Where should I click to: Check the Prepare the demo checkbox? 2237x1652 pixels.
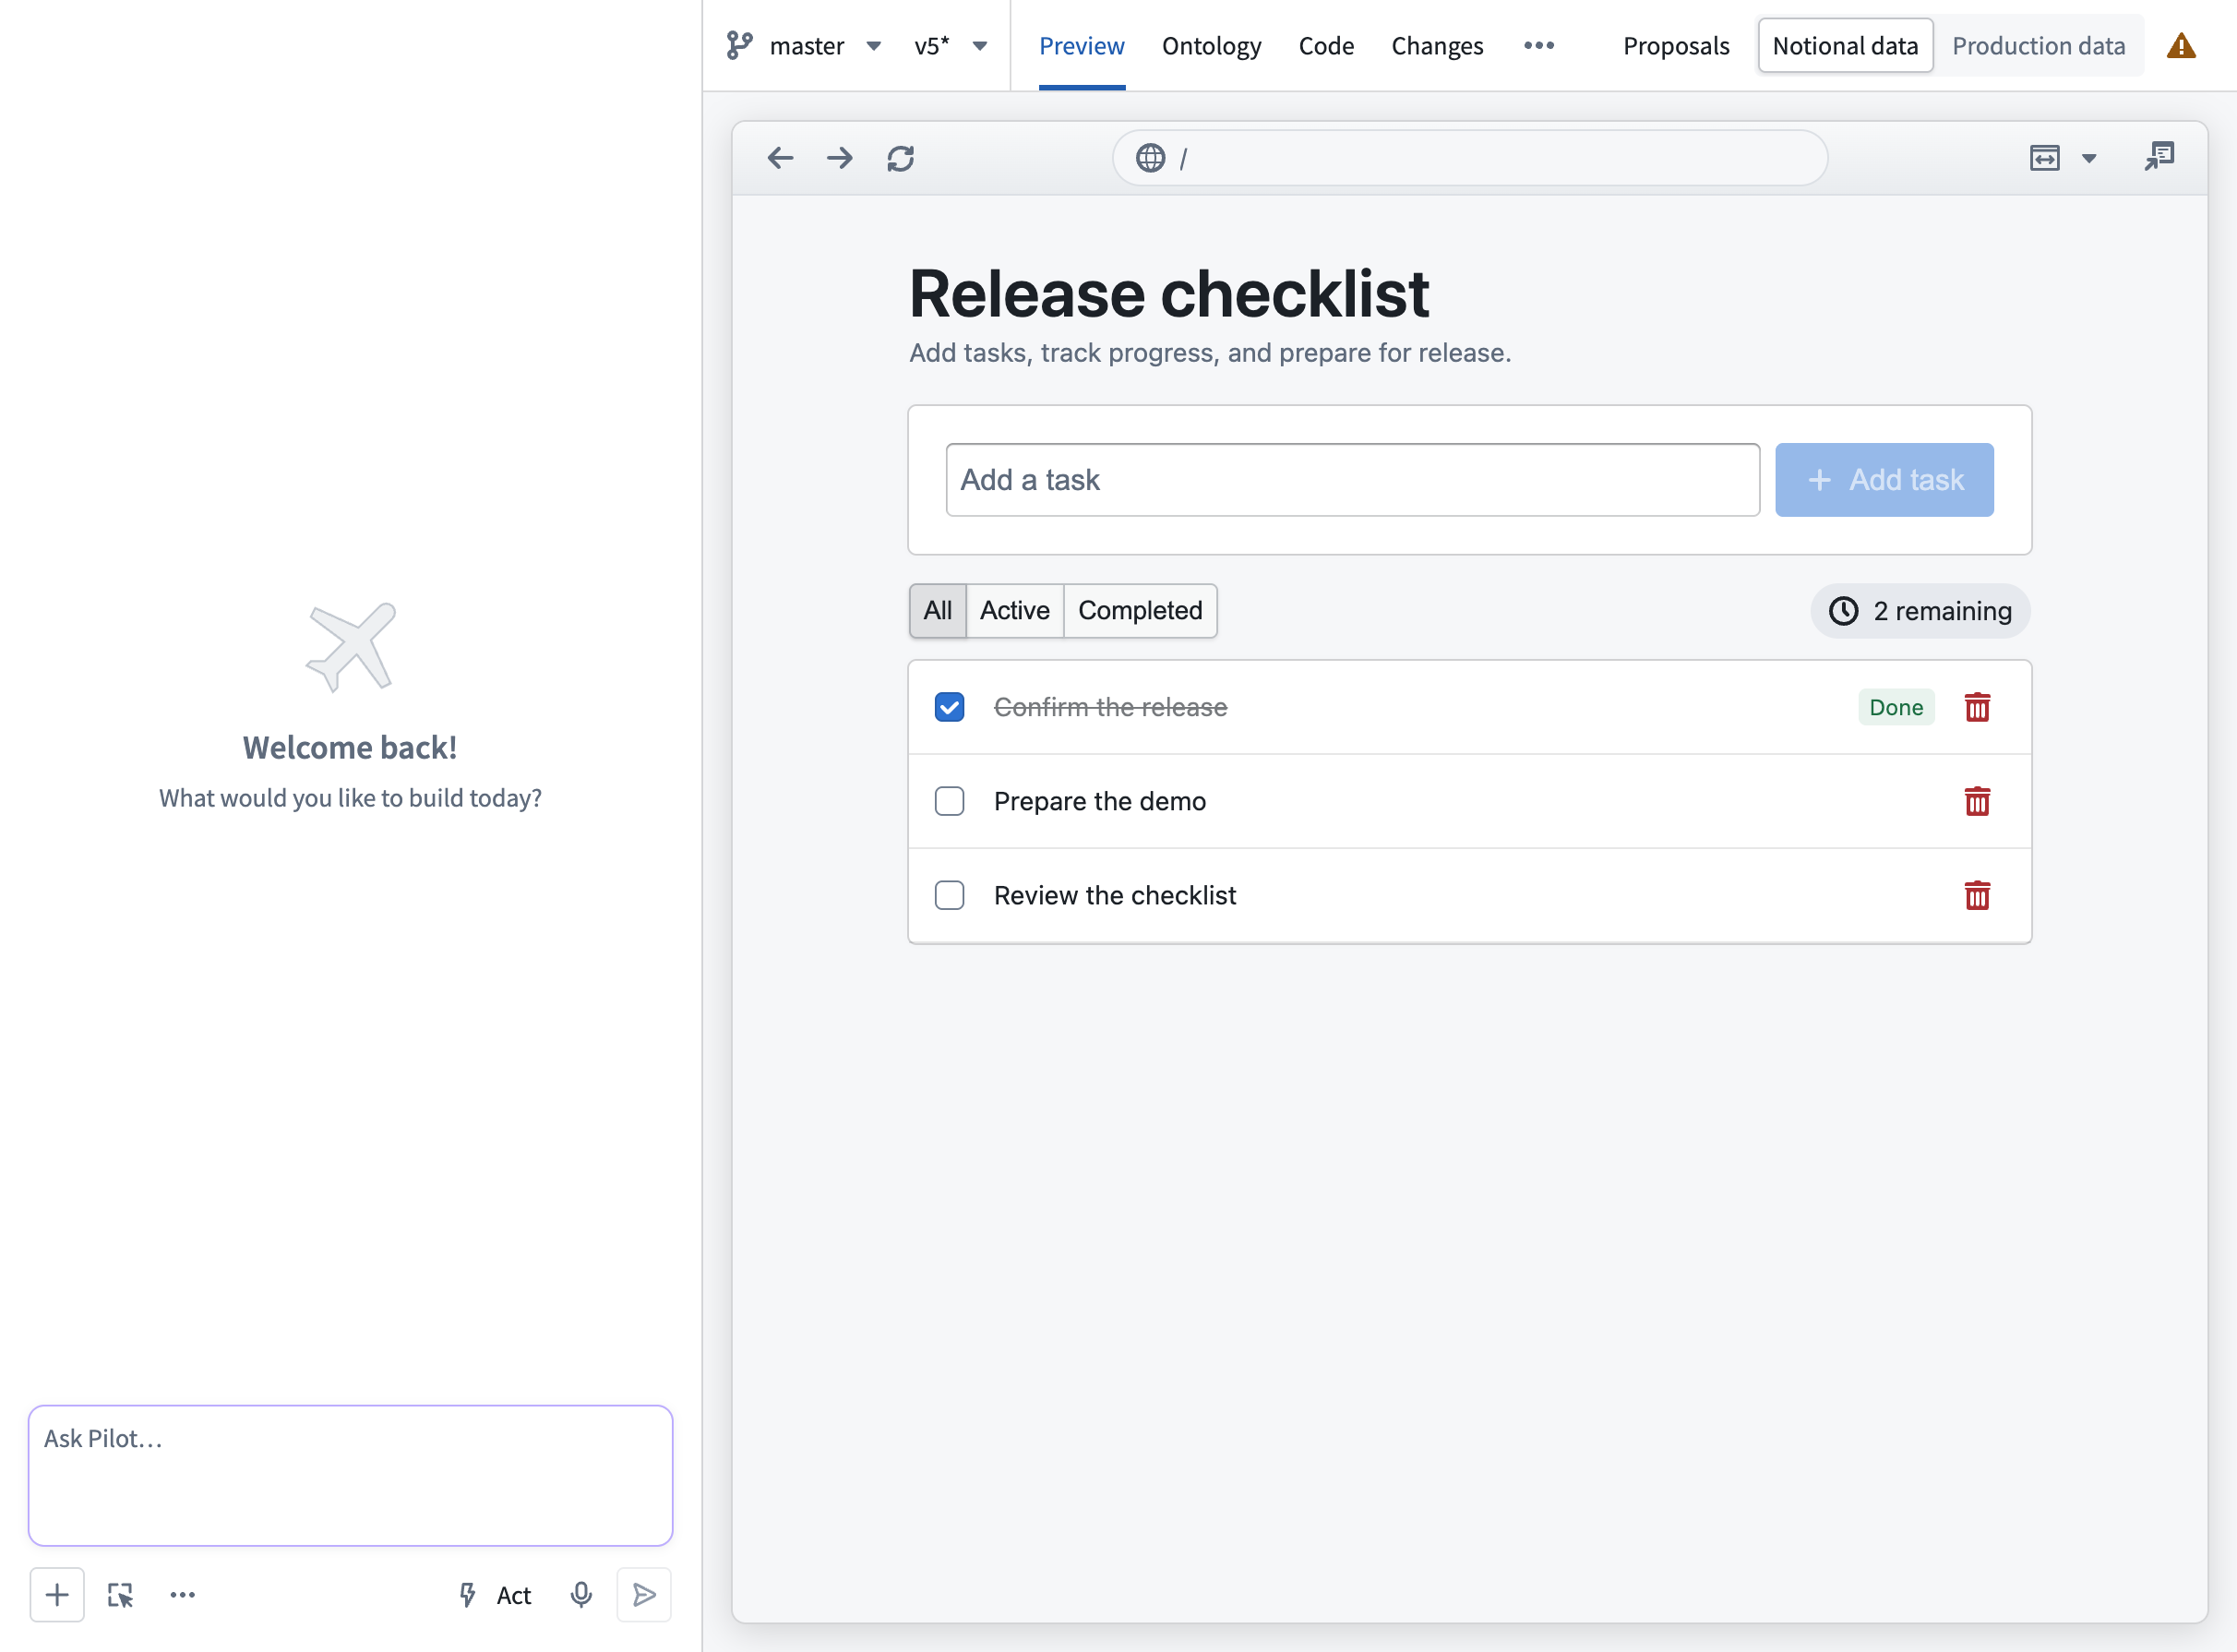point(949,801)
